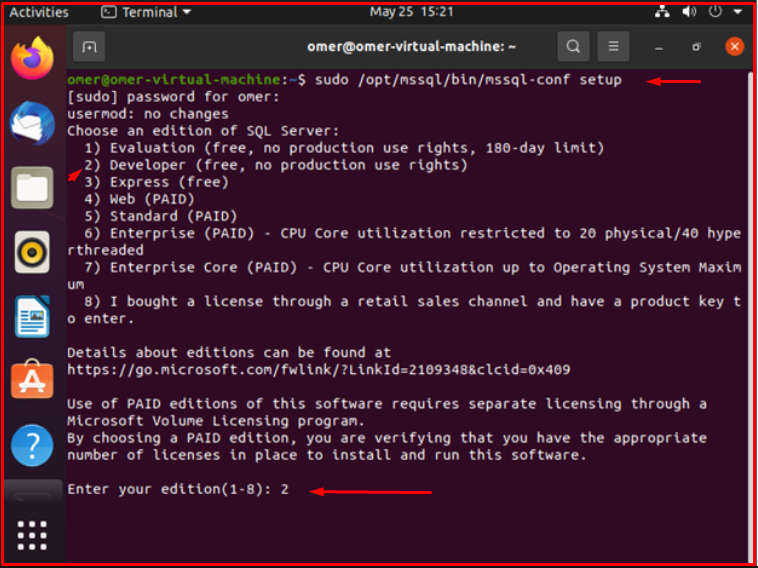
Task: Open the Terminal app menu dropdown
Action: coord(146,12)
